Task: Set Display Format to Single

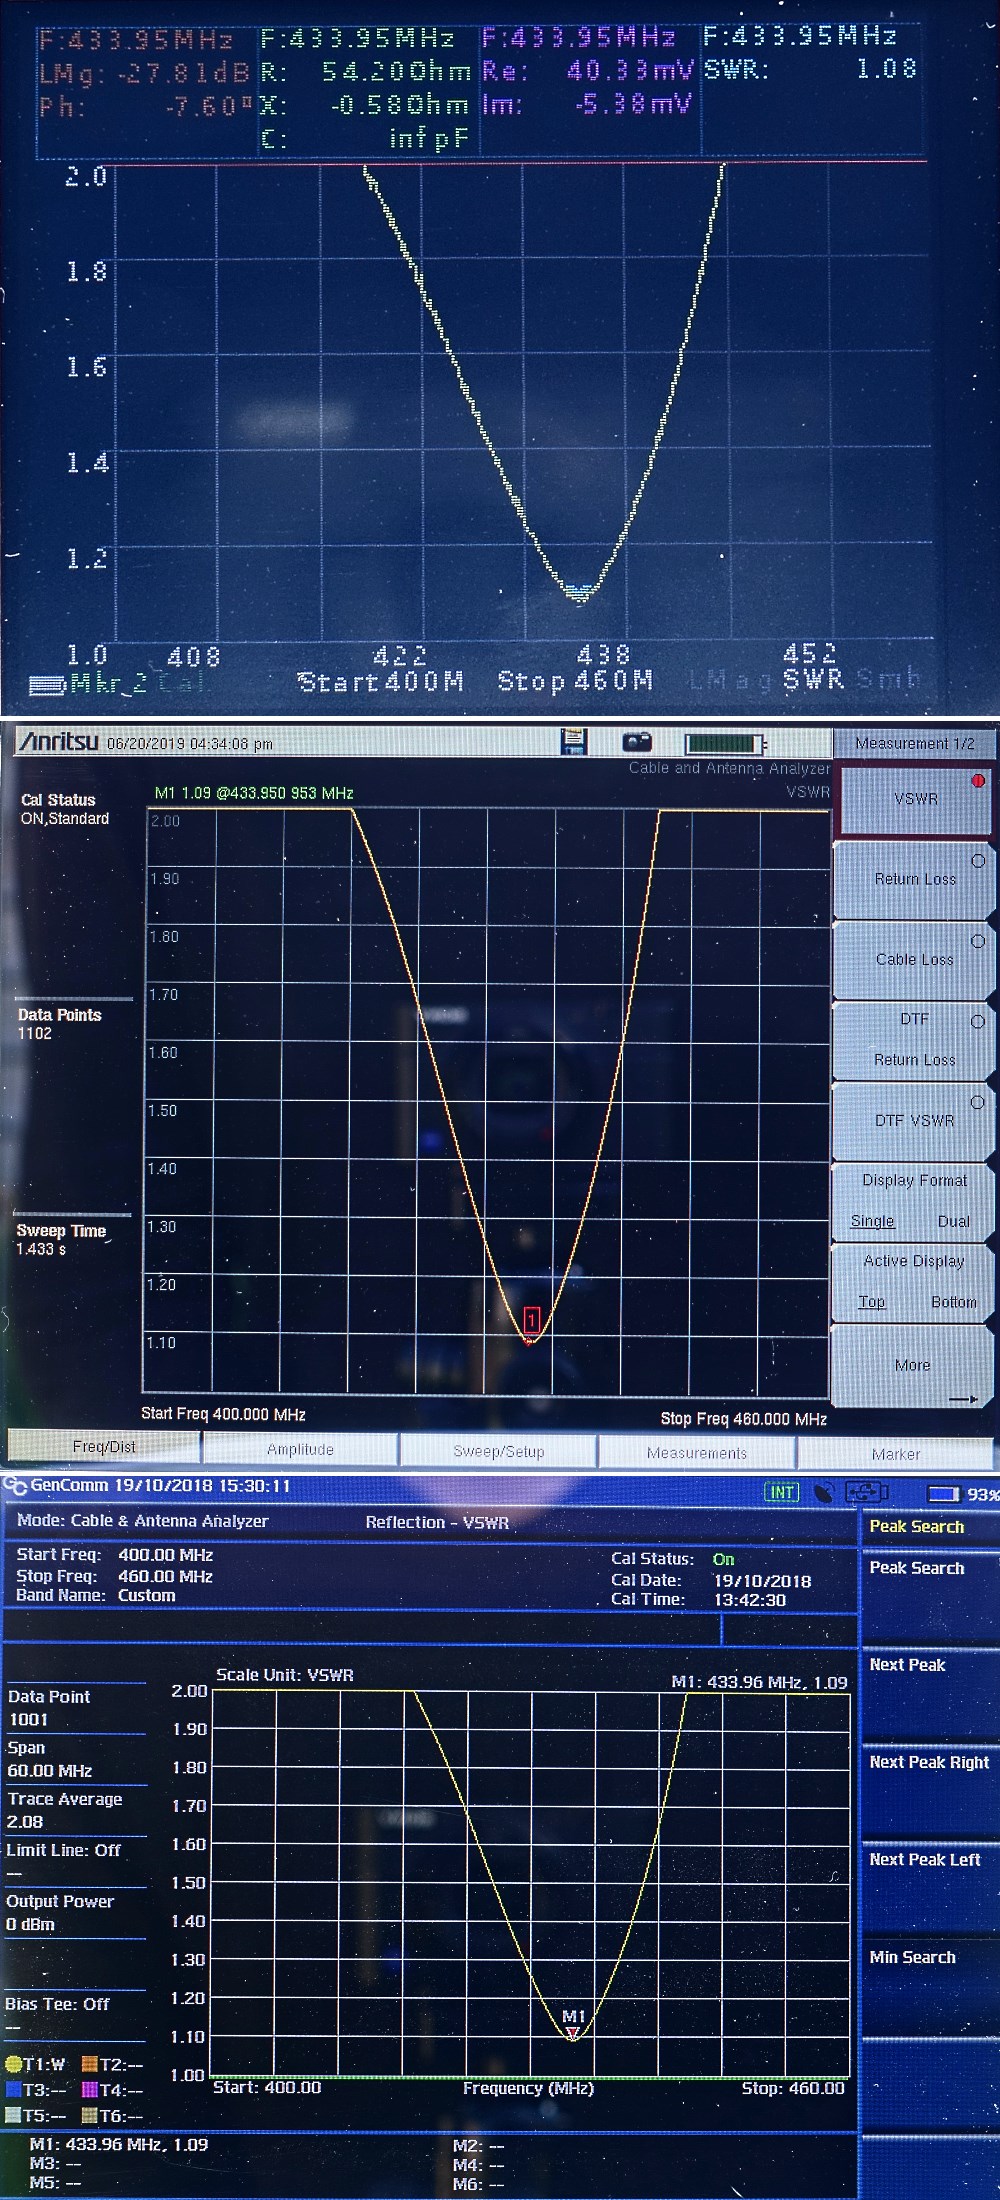Action: coord(872,1221)
